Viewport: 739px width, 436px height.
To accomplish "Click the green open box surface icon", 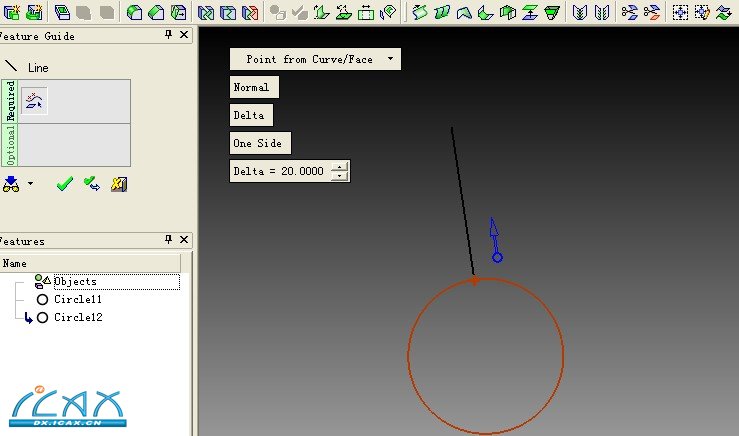I will (x=508, y=12).
